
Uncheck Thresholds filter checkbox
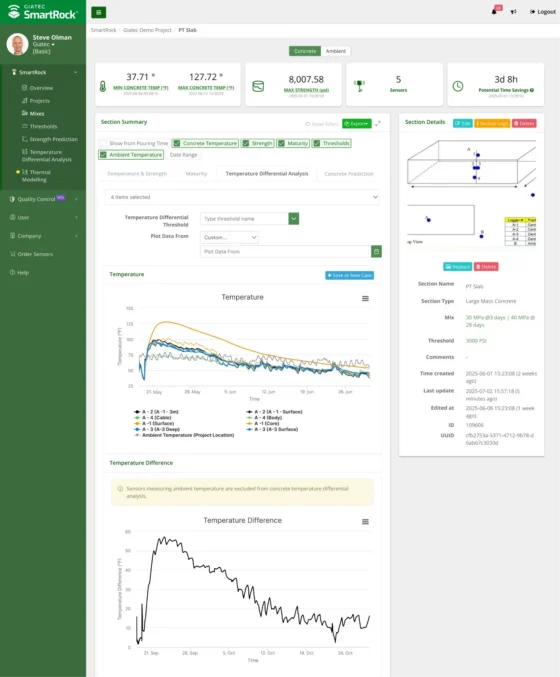coord(317,143)
